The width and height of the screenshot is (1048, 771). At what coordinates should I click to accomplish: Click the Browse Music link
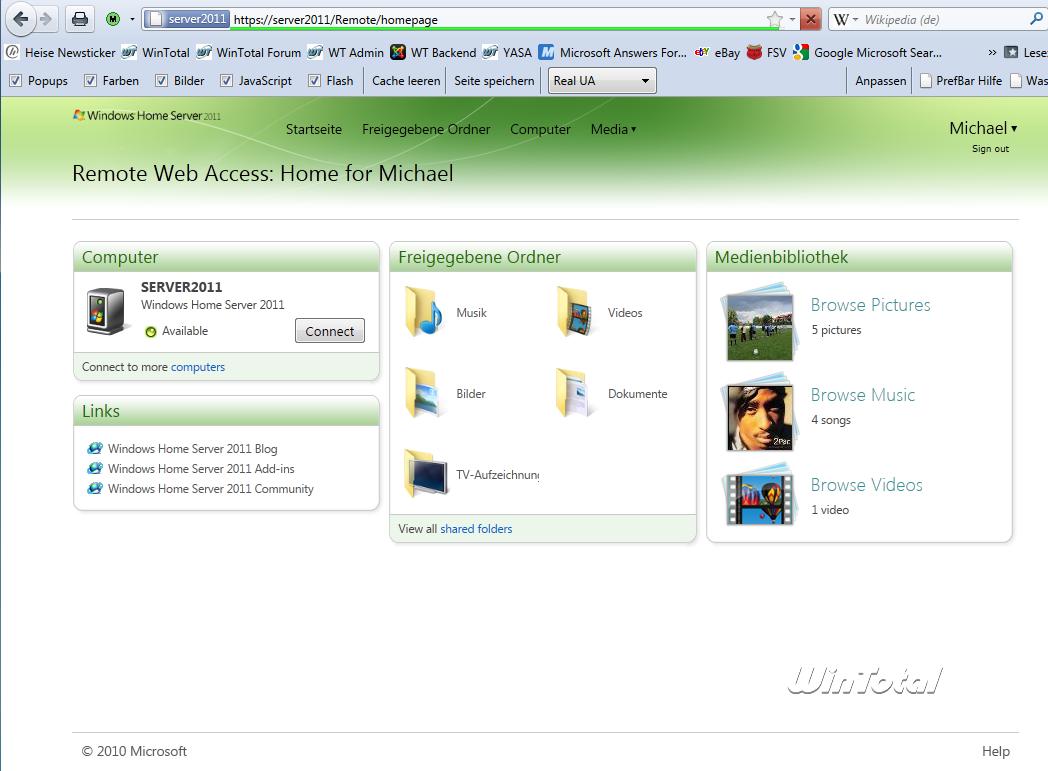tap(862, 395)
